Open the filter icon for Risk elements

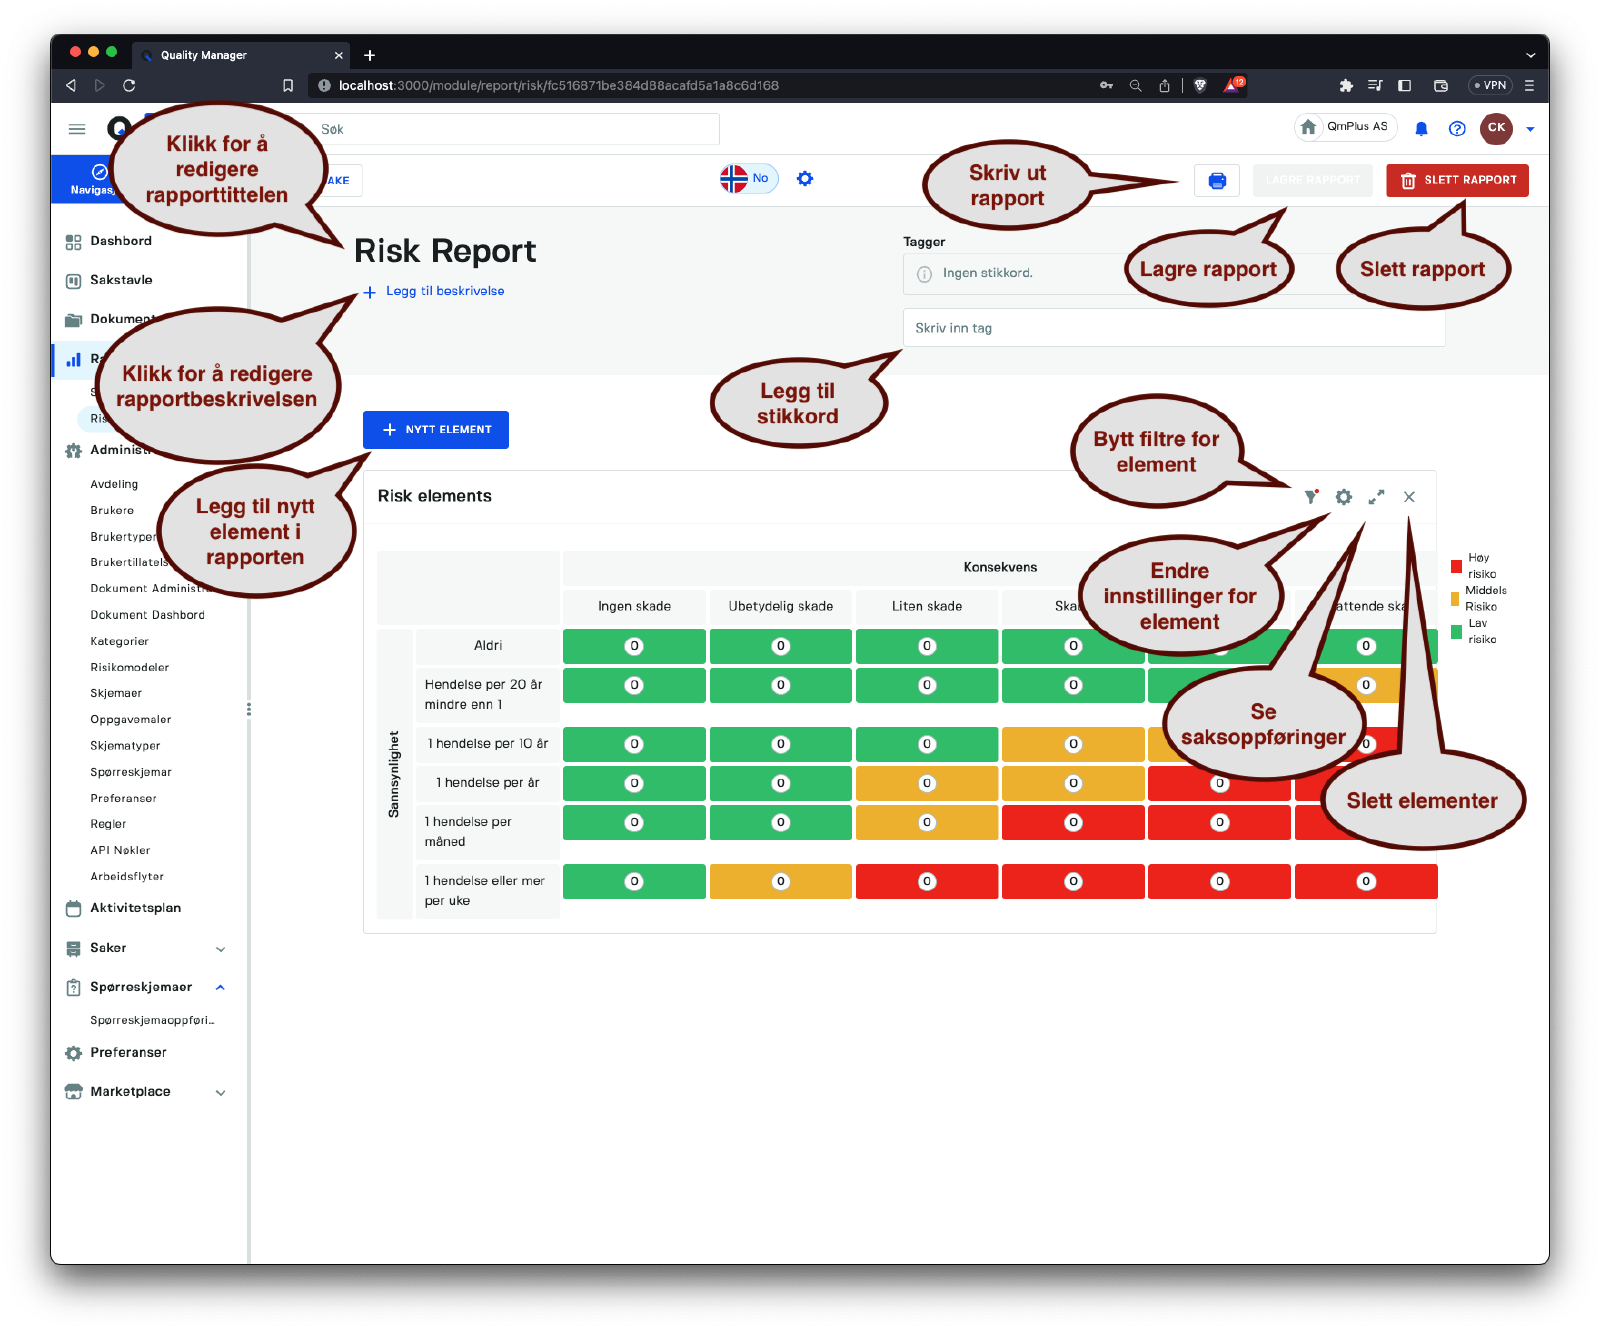1310,497
